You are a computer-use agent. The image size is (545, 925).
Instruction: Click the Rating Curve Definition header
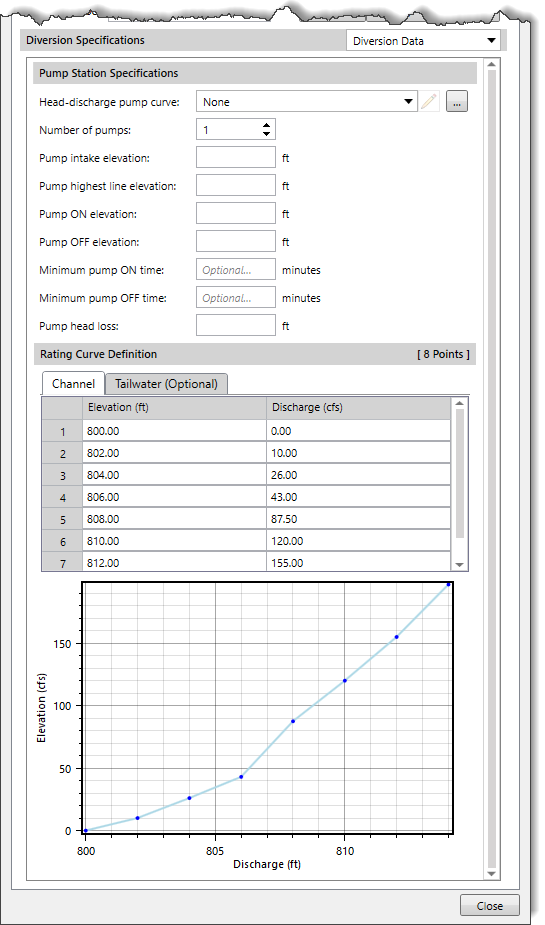(x=255, y=354)
